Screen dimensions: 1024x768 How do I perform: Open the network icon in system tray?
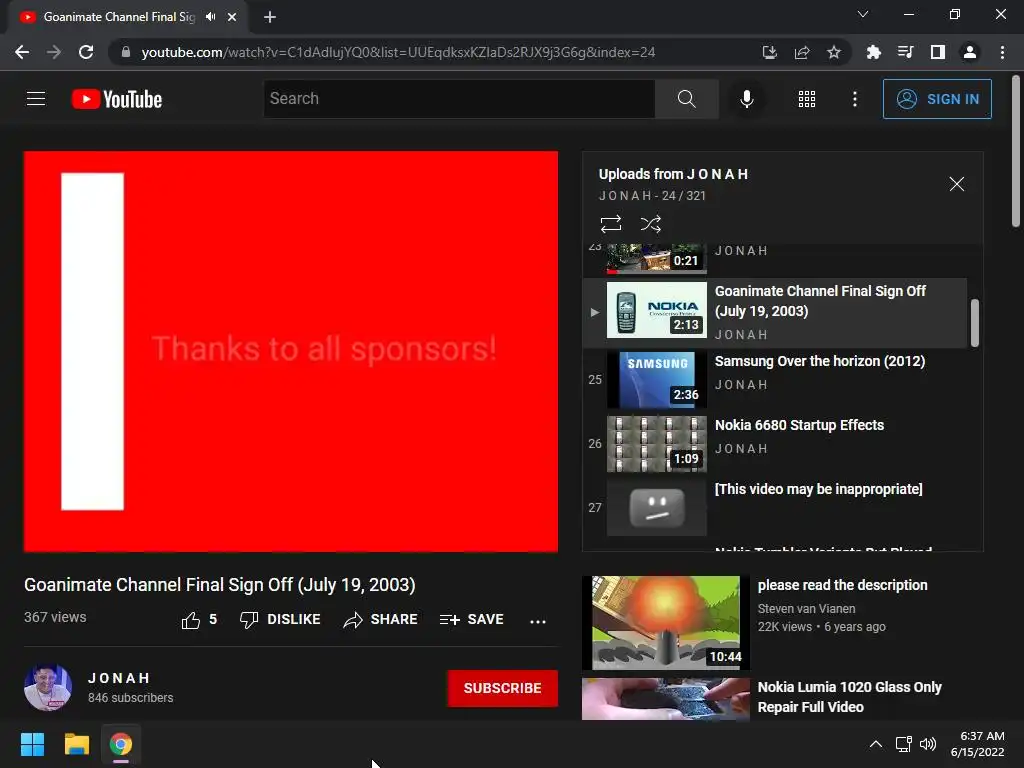pos(904,744)
